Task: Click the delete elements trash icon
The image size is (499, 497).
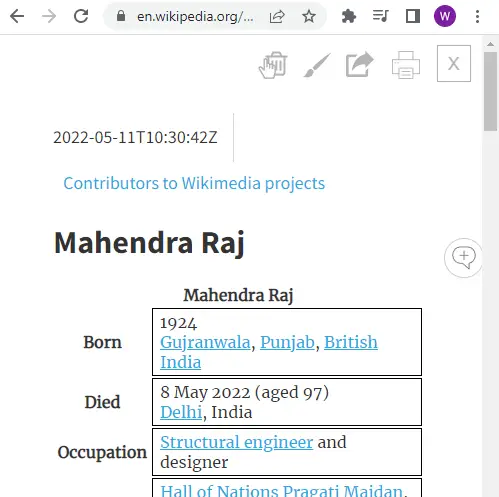Action: point(273,65)
